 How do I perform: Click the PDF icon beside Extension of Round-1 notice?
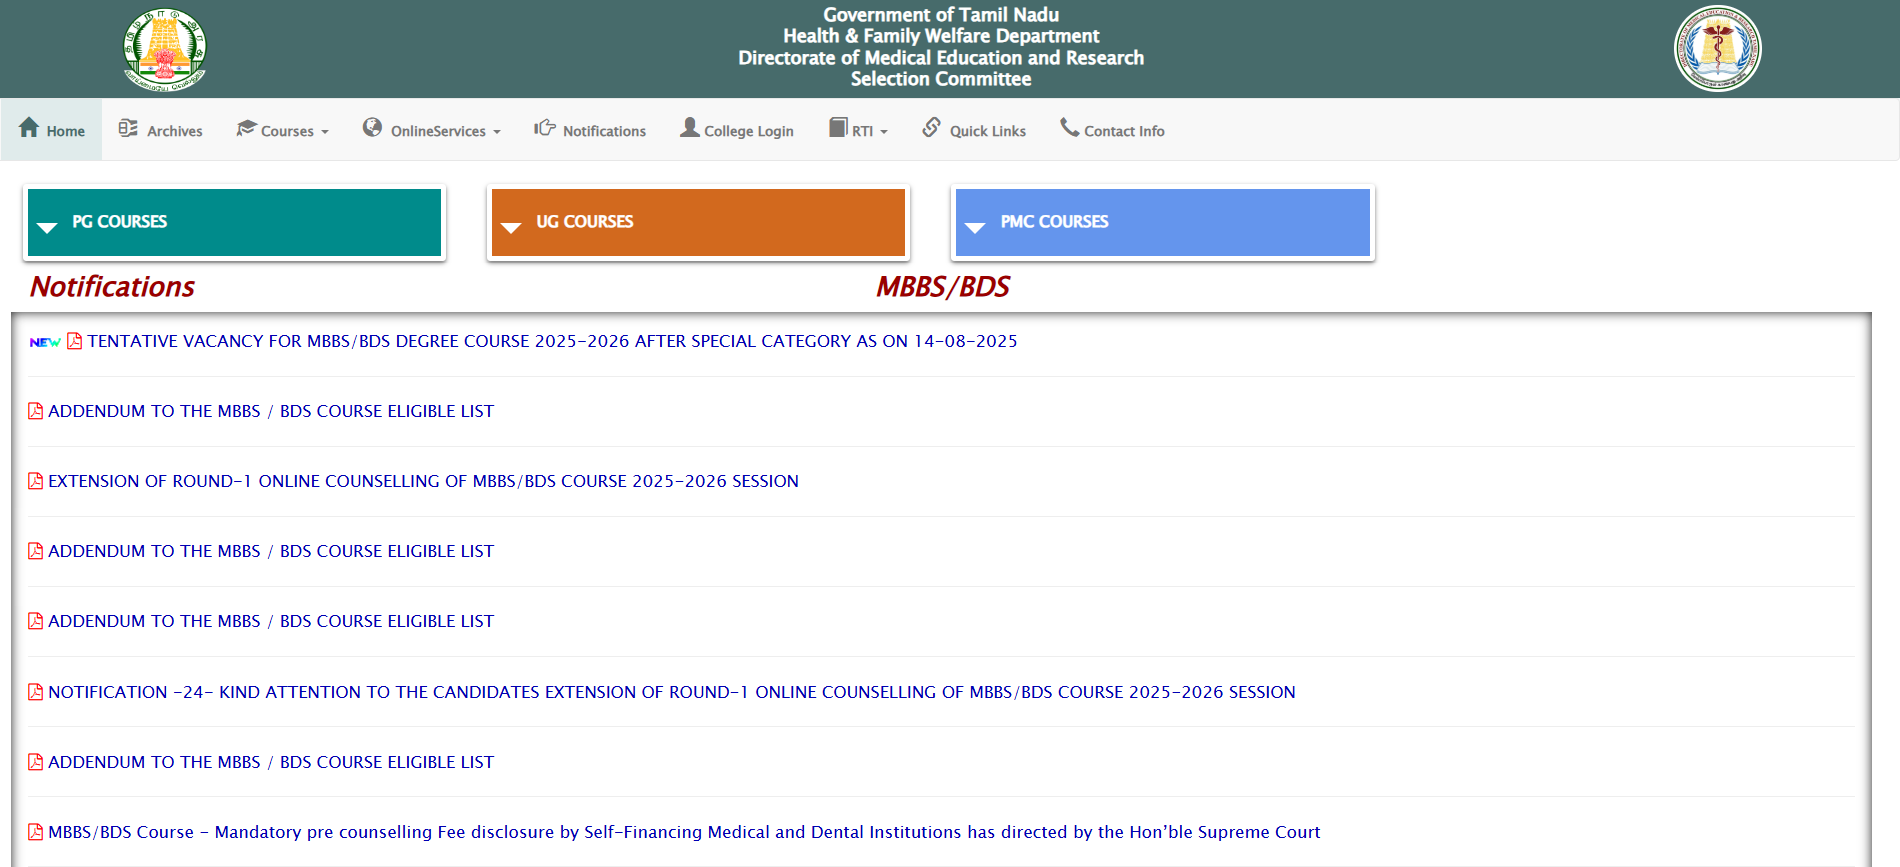pyautogui.click(x=35, y=481)
